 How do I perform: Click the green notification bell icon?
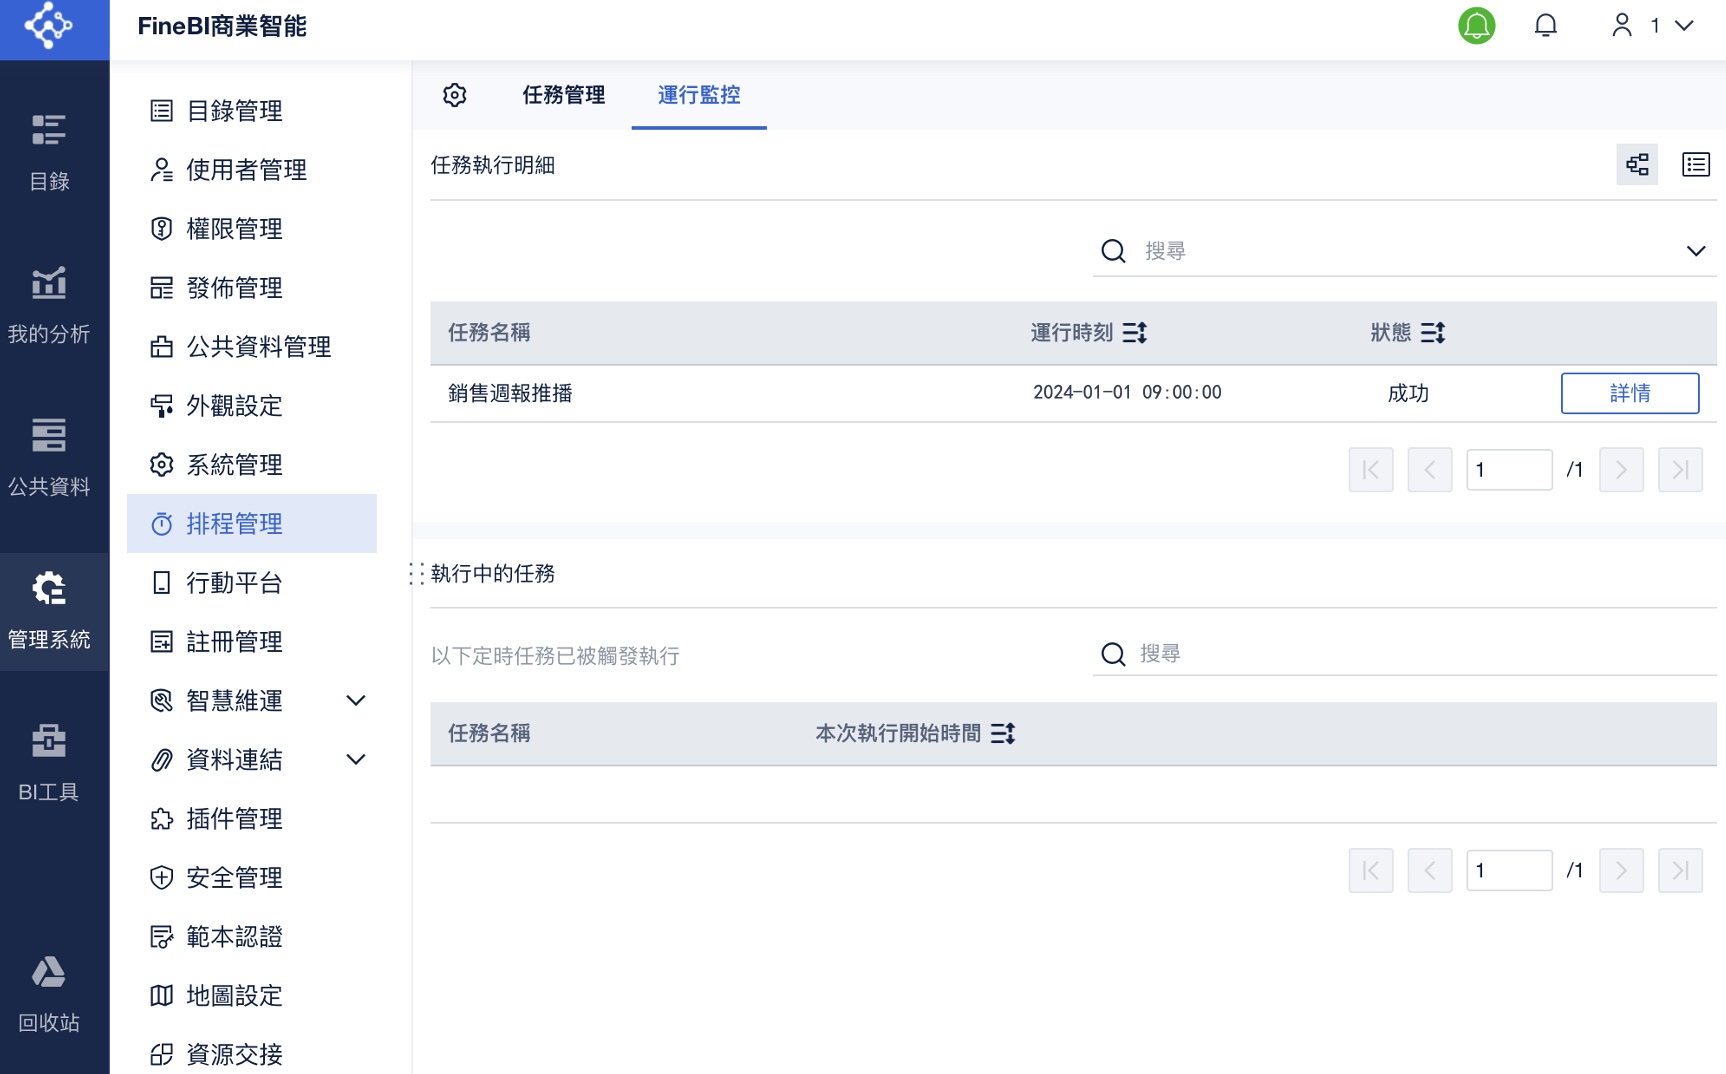[x=1476, y=26]
